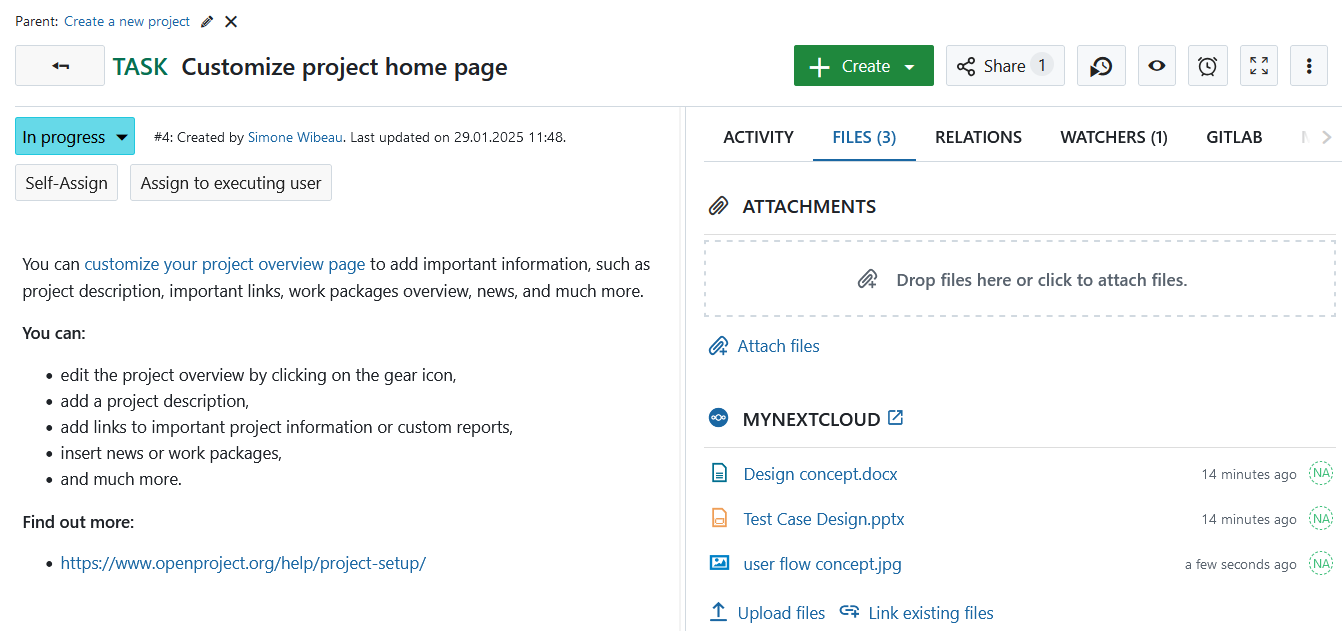The width and height of the screenshot is (1342, 631).
Task: Remove parent using the X icon
Action: pyautogui.click(x=231, y=21)
